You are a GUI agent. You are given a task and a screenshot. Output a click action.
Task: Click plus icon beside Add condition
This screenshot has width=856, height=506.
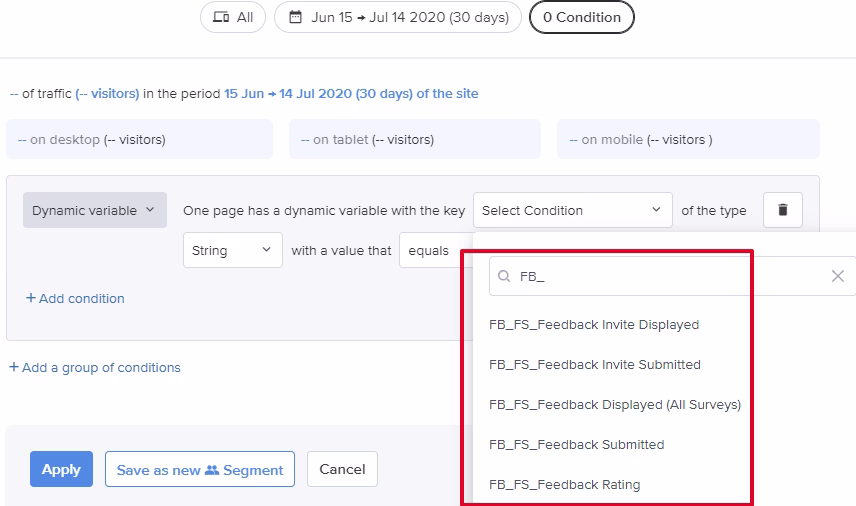[x=31, y=298]
